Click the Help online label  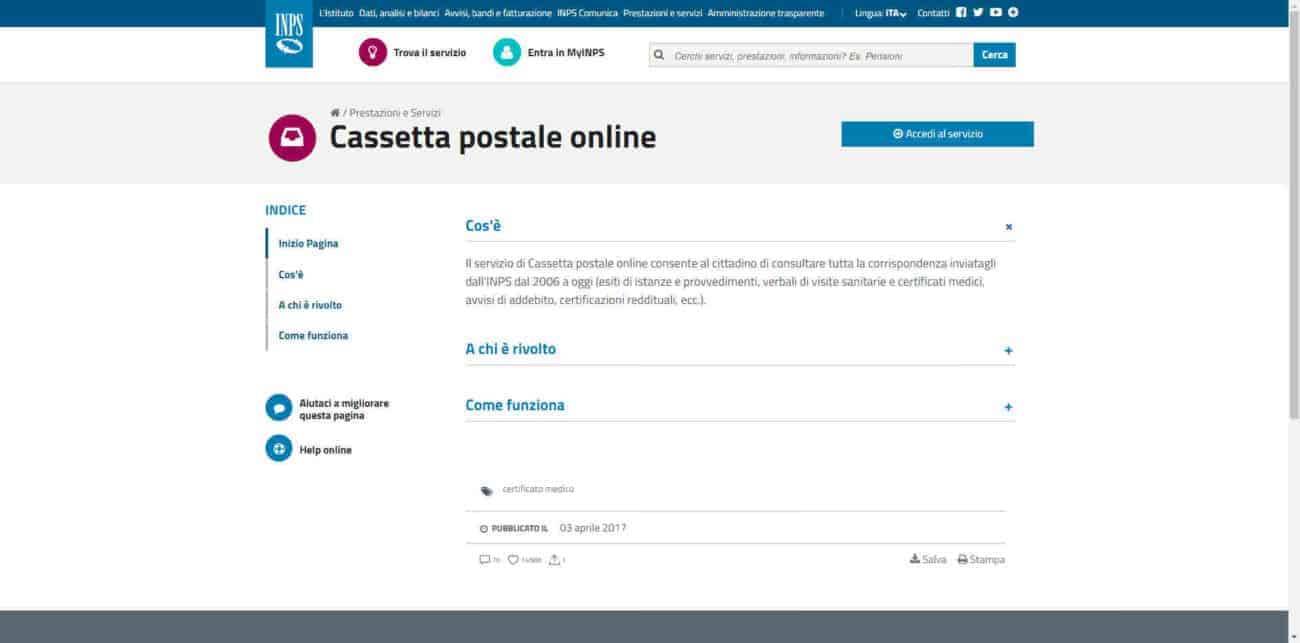pyautogui.click(x=326, y=450)
